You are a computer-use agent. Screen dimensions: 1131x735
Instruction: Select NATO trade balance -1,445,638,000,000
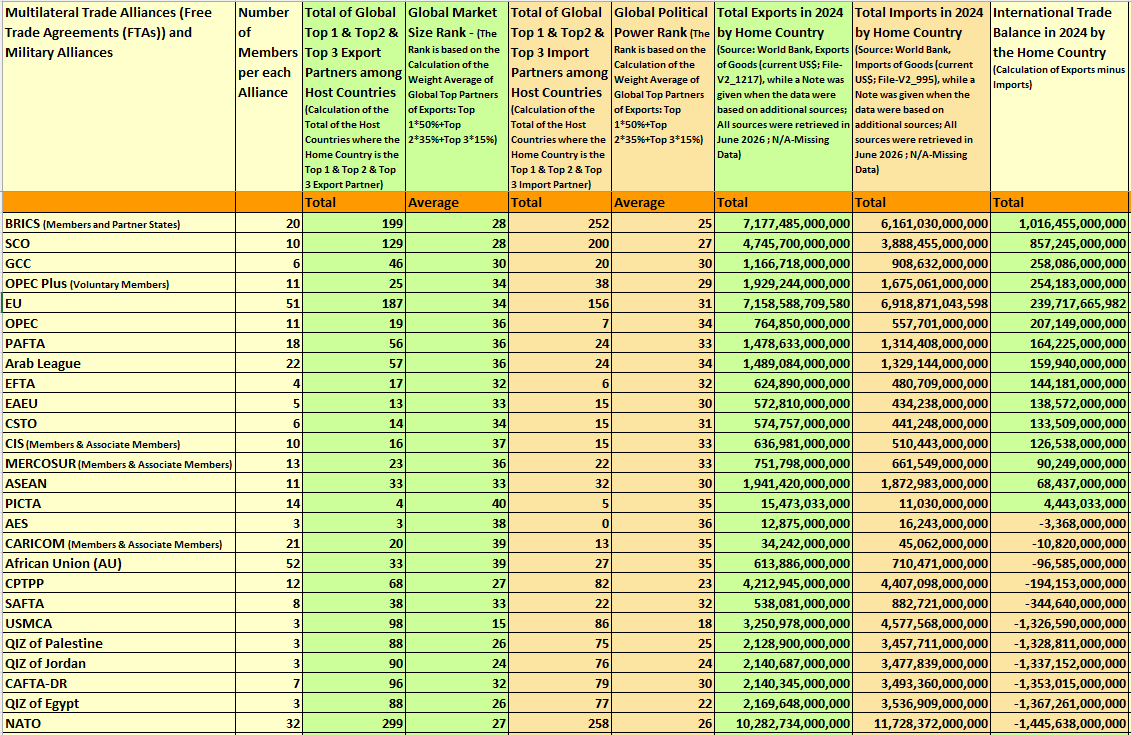(1060, 723)
